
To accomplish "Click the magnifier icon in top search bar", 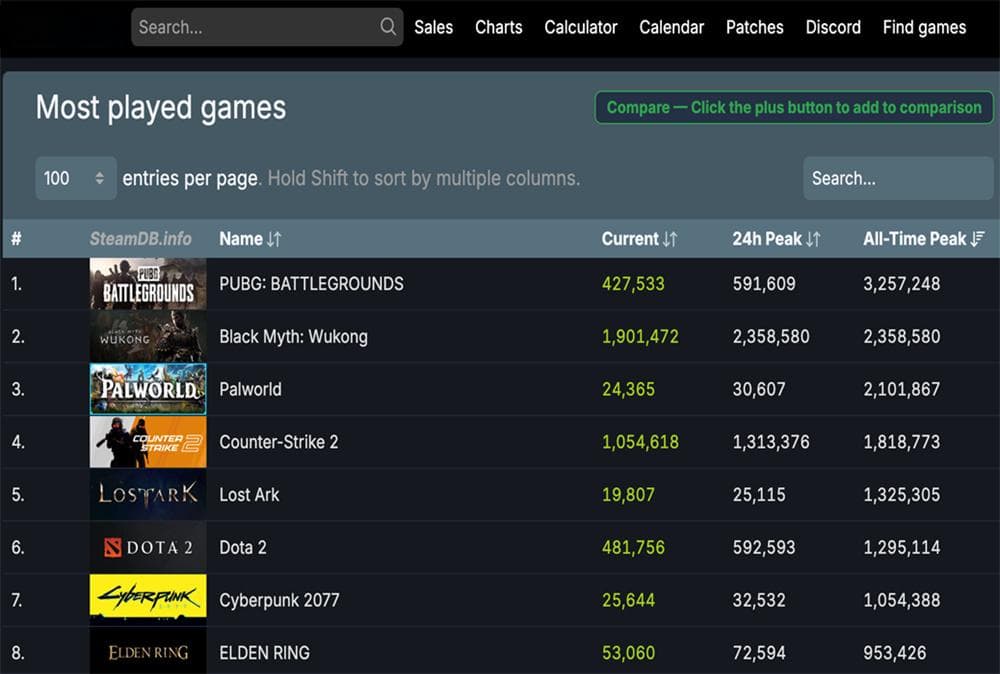I will pos(388,27).
